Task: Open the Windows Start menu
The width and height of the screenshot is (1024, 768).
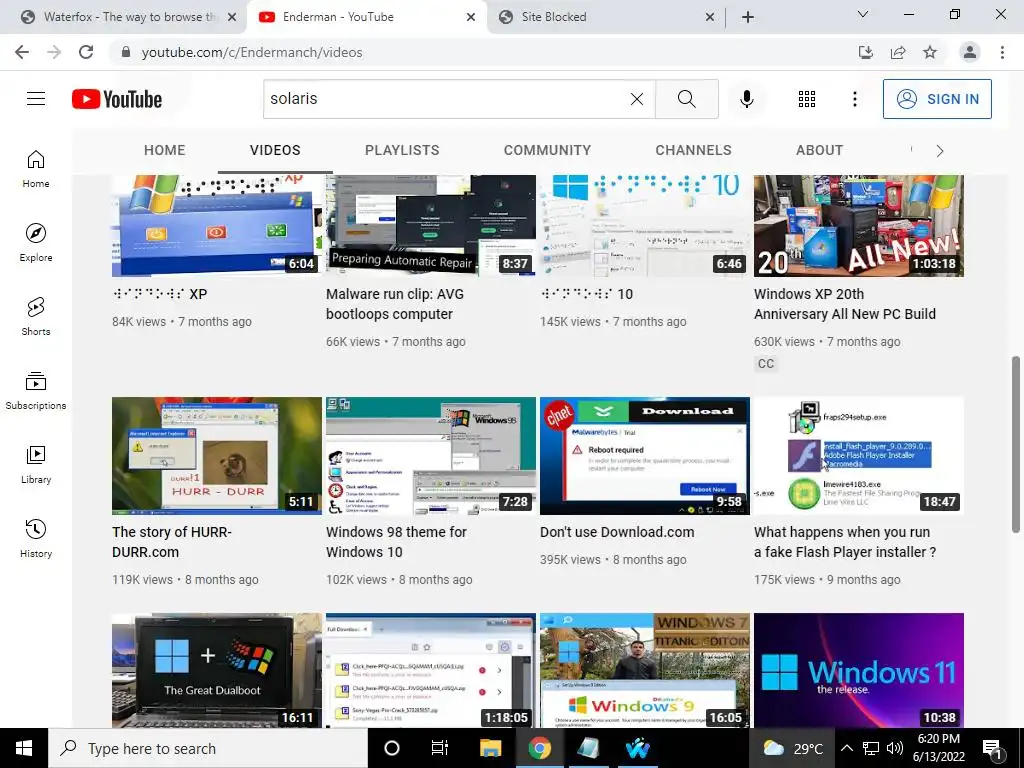Action: click(24, 748)
